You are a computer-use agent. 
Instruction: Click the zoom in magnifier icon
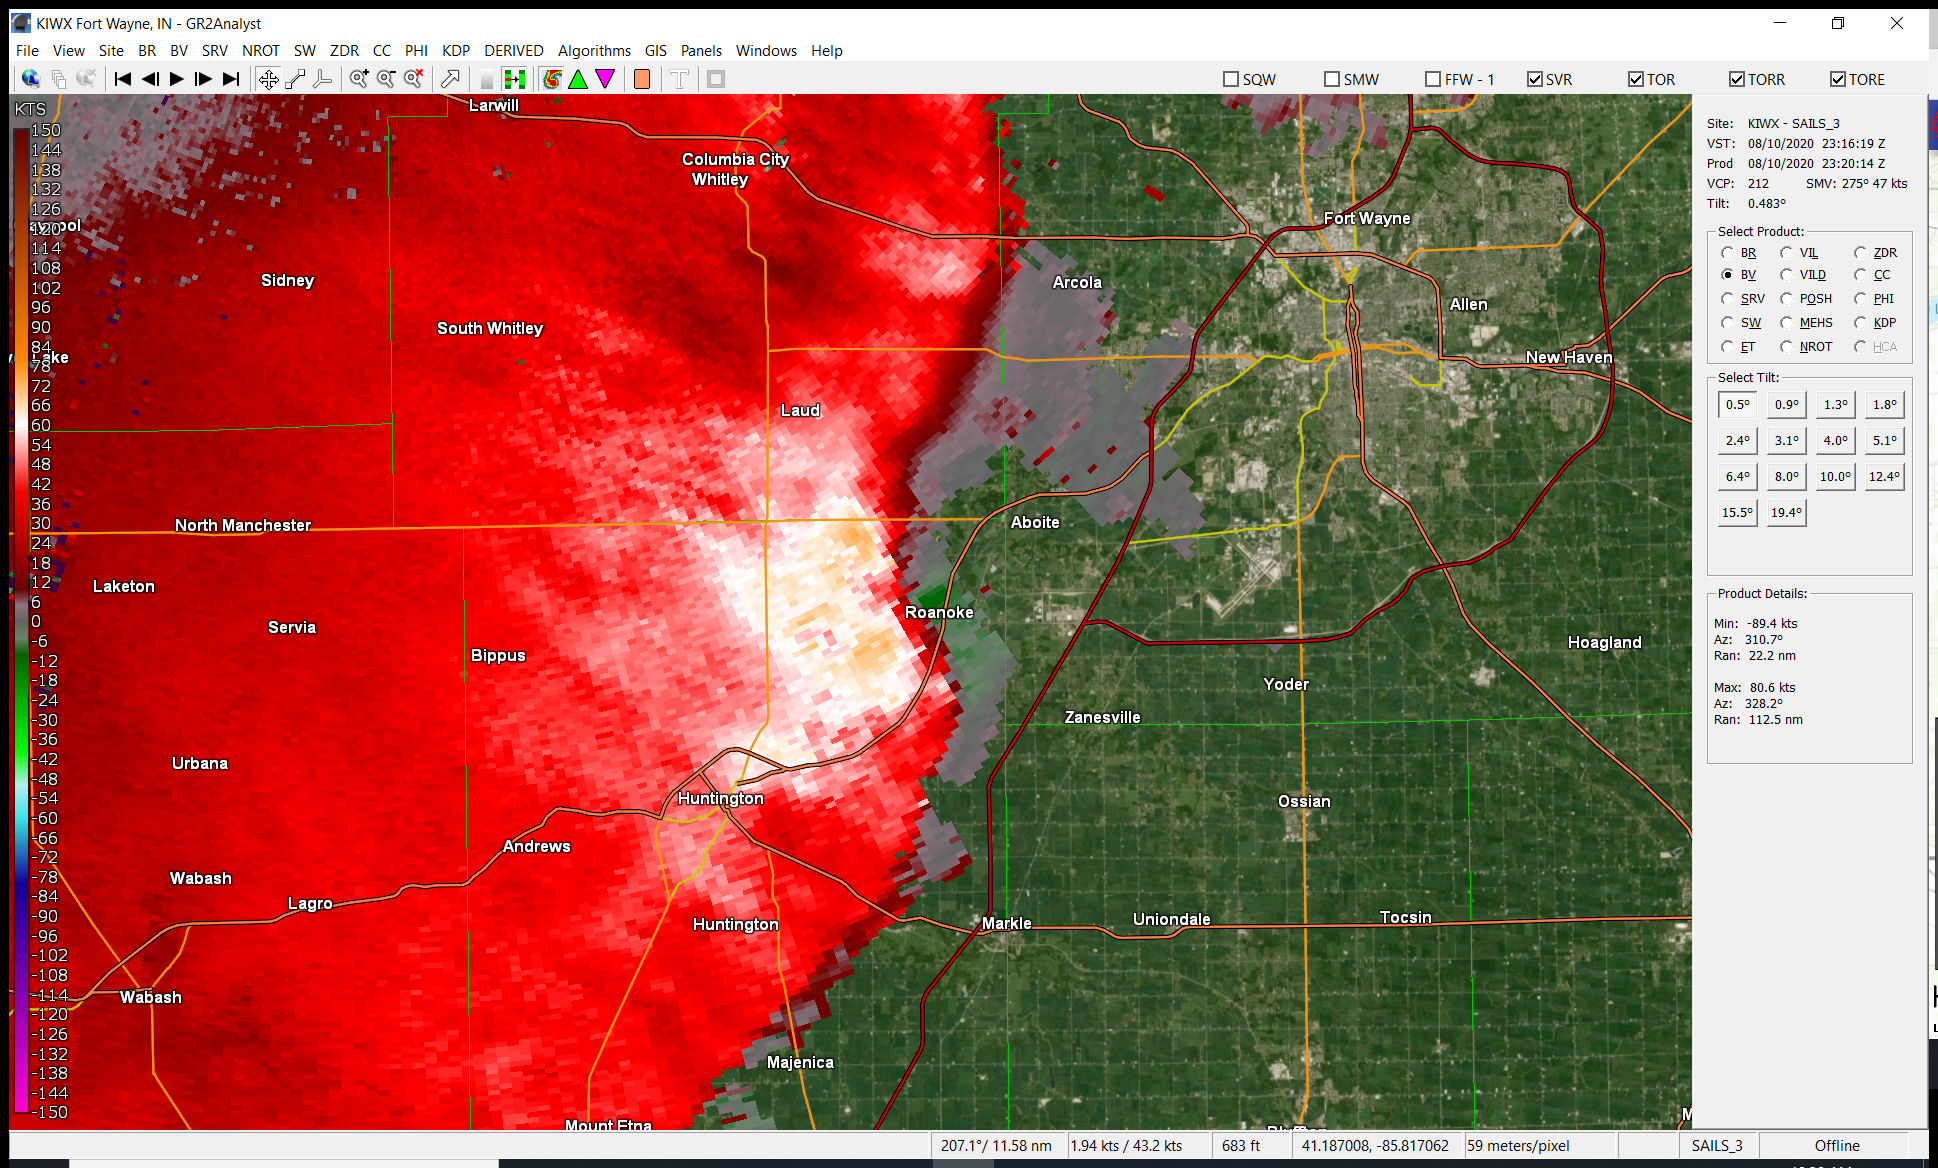tap(359, 79)
